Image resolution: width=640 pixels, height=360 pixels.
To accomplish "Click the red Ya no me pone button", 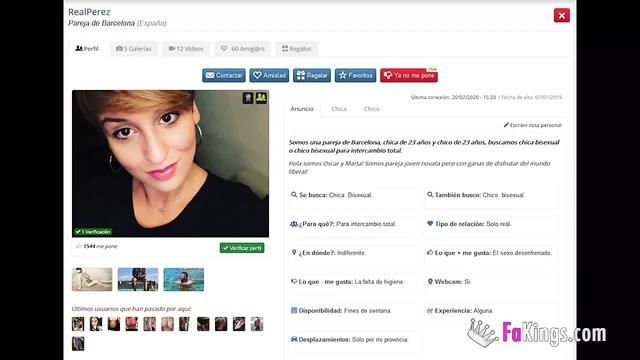I will point(409,76).
